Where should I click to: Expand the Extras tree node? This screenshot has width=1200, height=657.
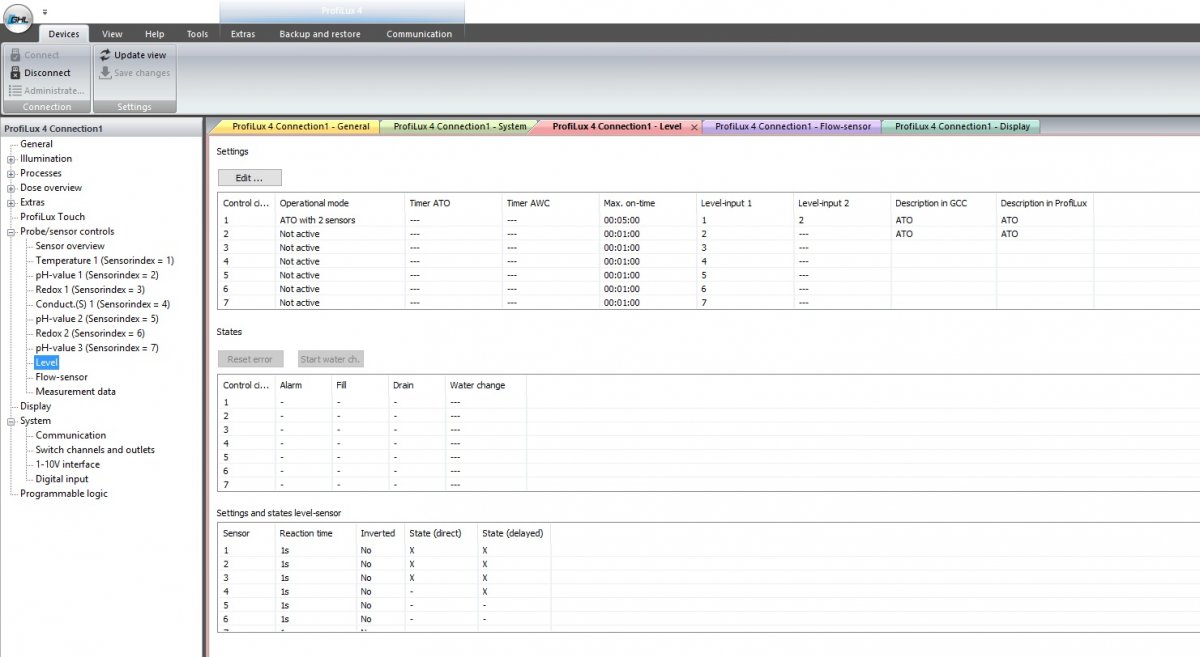pos(11,203)
